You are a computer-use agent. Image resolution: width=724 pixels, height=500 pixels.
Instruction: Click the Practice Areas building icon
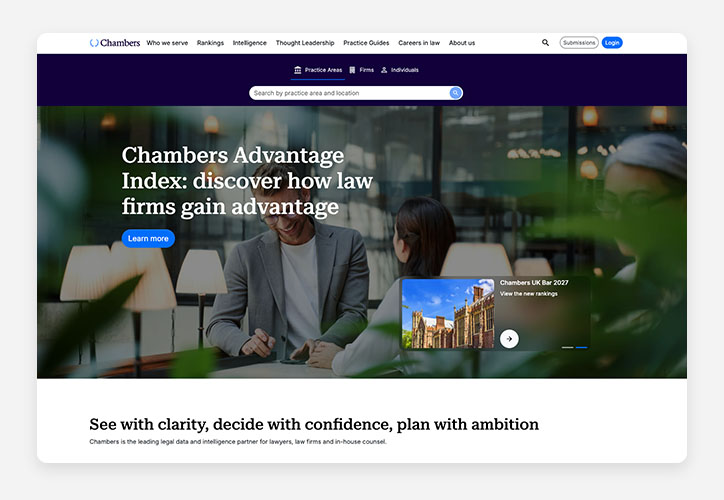coord(298,70)
